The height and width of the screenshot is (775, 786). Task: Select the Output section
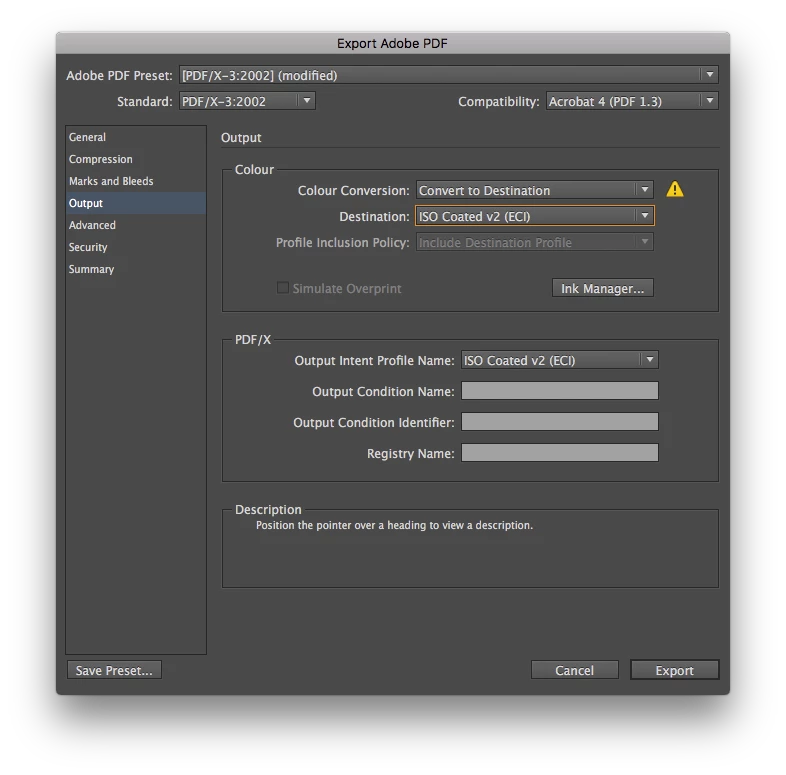coord(135,203)
